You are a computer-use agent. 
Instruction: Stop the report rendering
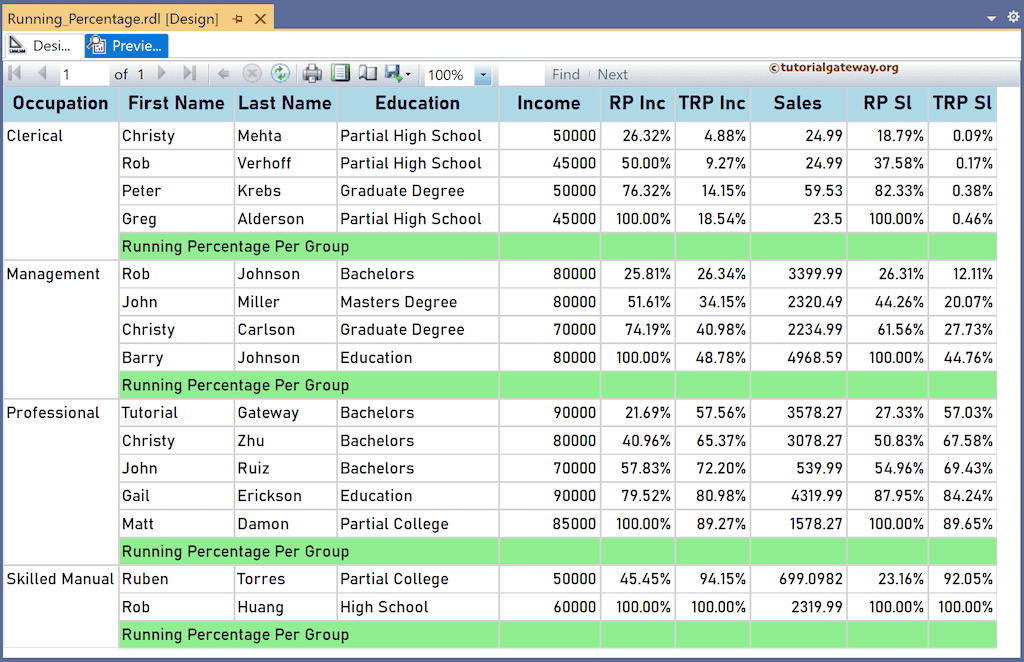[251, 73]
